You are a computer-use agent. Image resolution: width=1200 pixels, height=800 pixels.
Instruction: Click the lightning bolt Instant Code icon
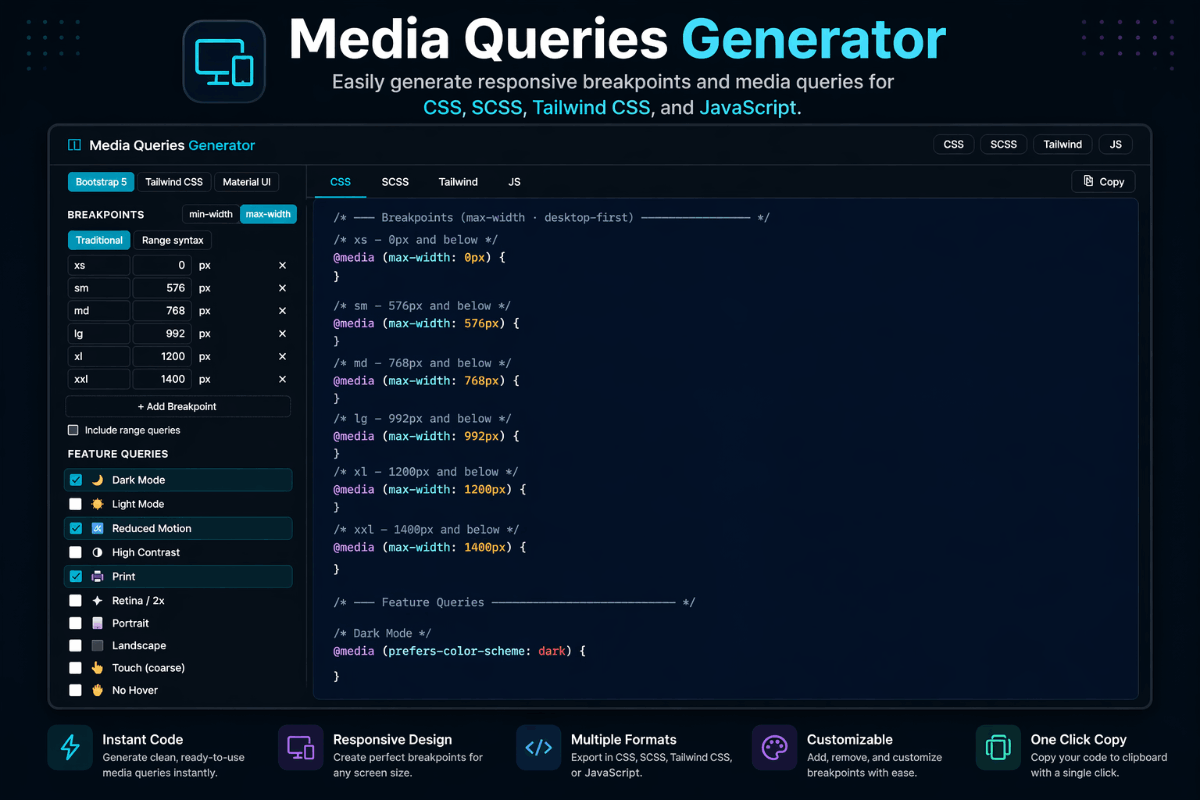pyautogui.click(x=70, y=748)
